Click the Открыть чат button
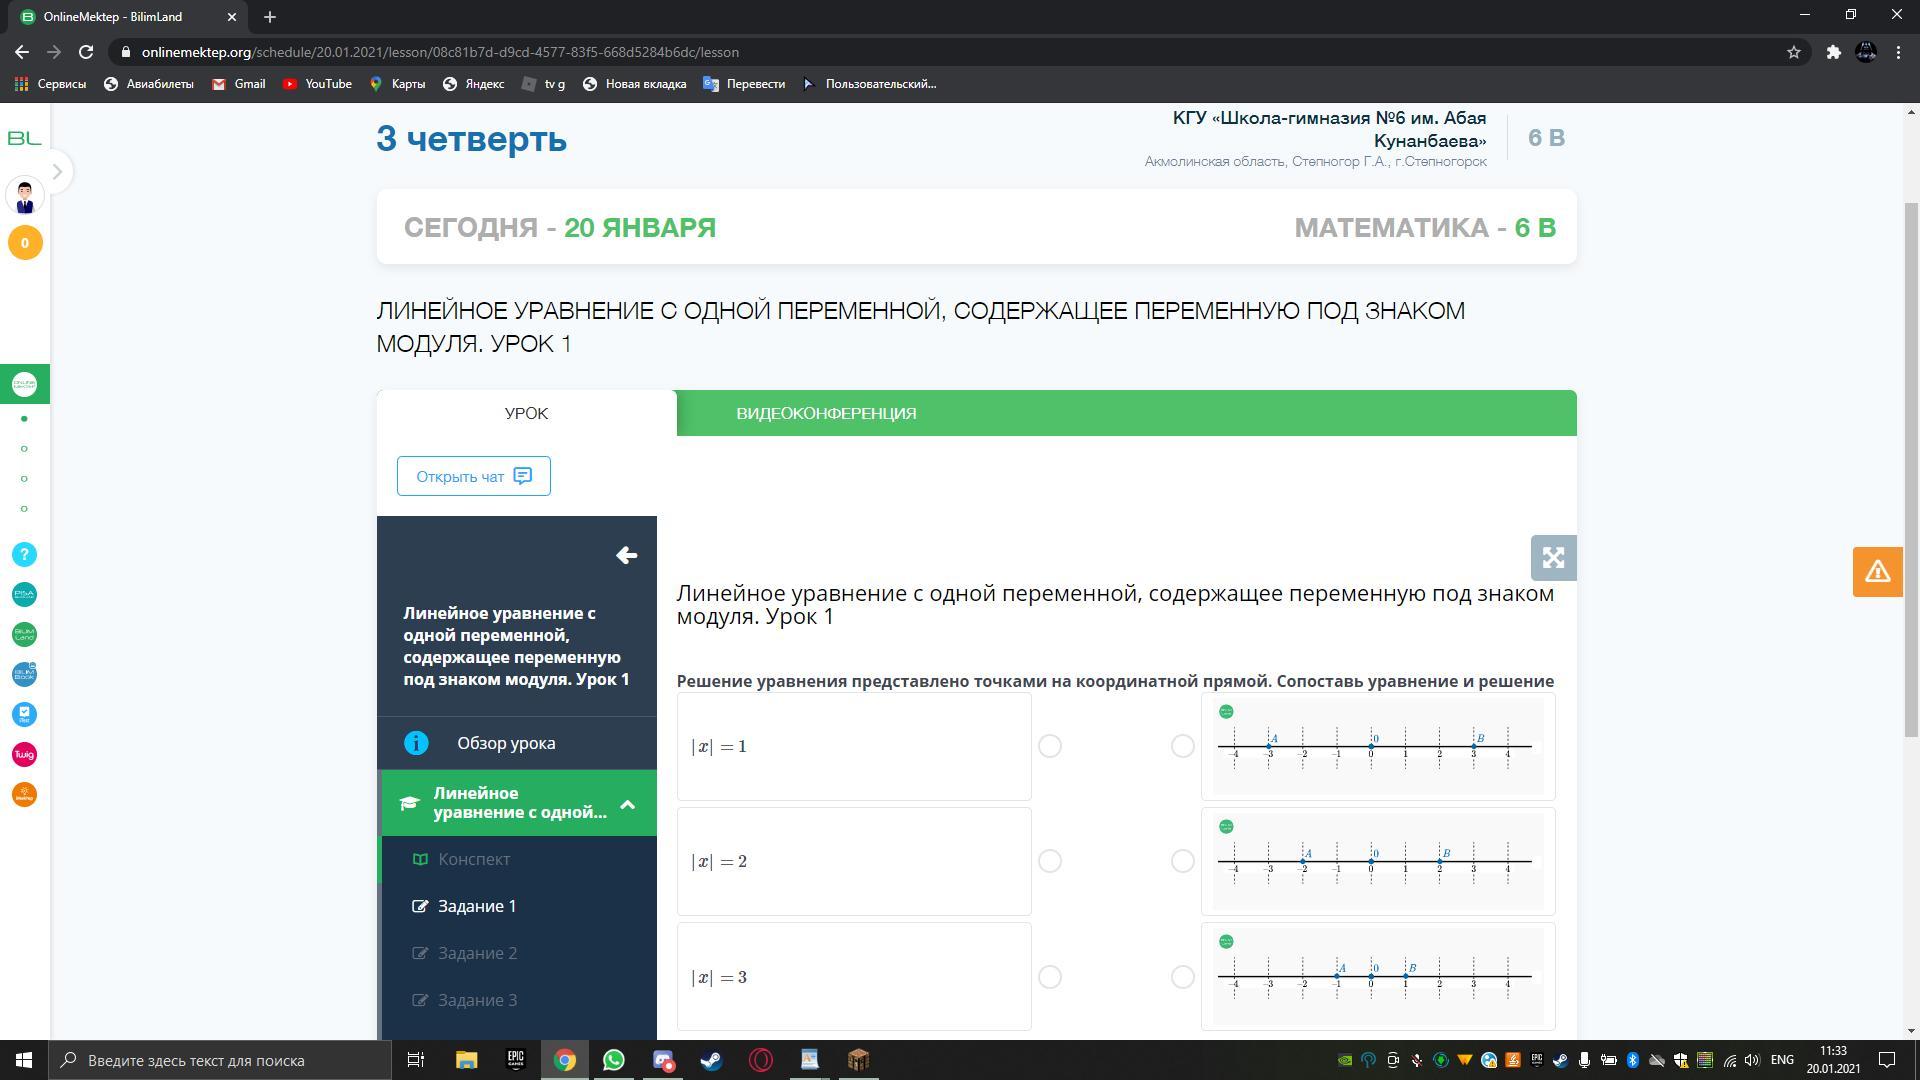Viewport: 1920px width, 1080px height. tap(473, 476)
